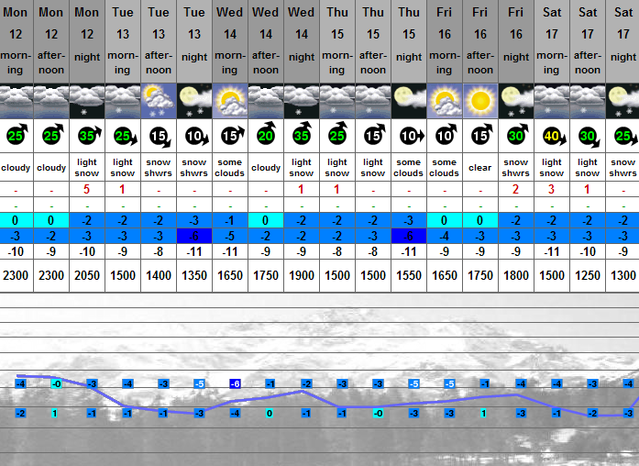Select the Wed 14 night column header

click(x=302, y=41)
